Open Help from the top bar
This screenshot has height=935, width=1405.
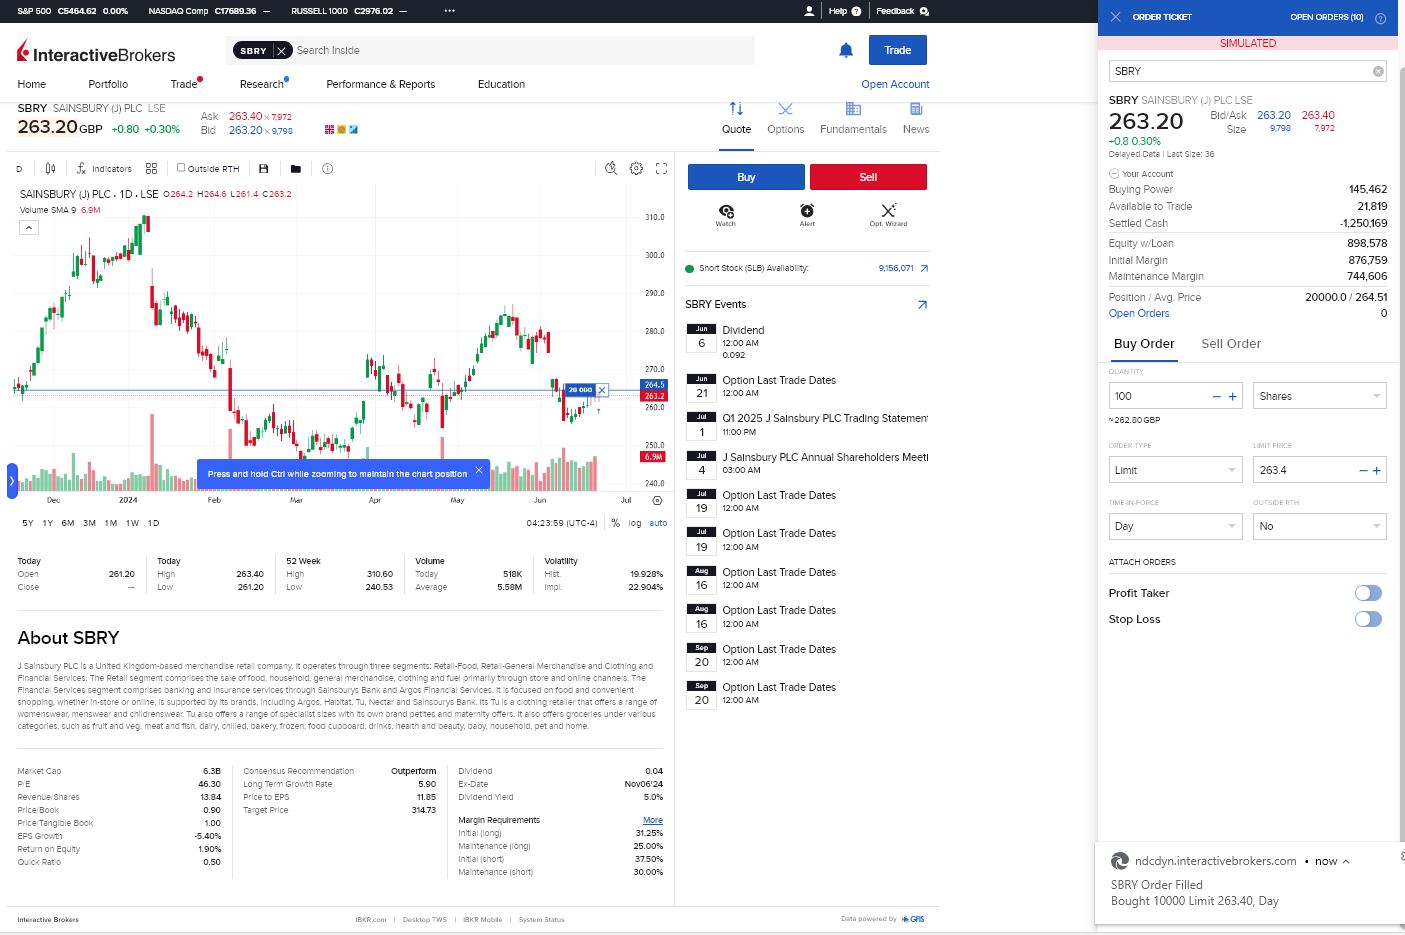[x=845, y=11]
